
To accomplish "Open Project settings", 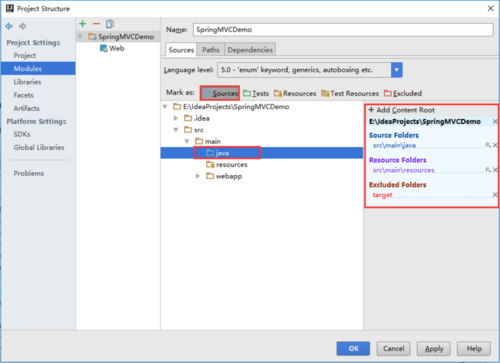I will 25,55.
